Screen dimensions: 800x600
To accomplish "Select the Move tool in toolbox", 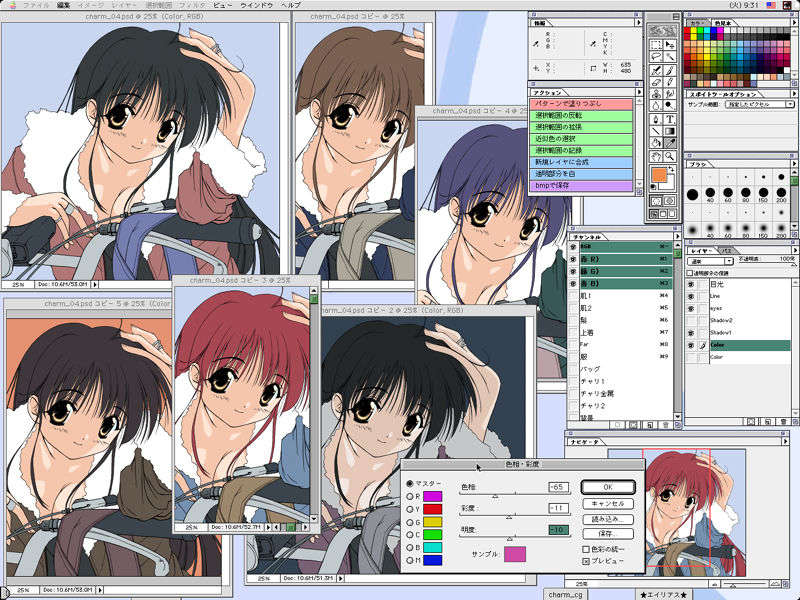I will [x=670, y=45].
